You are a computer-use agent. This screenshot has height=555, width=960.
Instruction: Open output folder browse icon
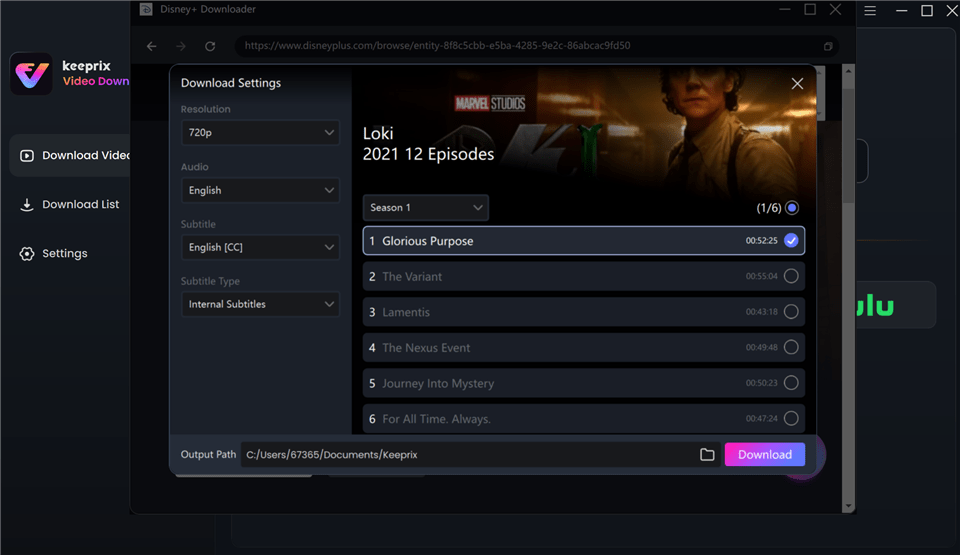707,455
